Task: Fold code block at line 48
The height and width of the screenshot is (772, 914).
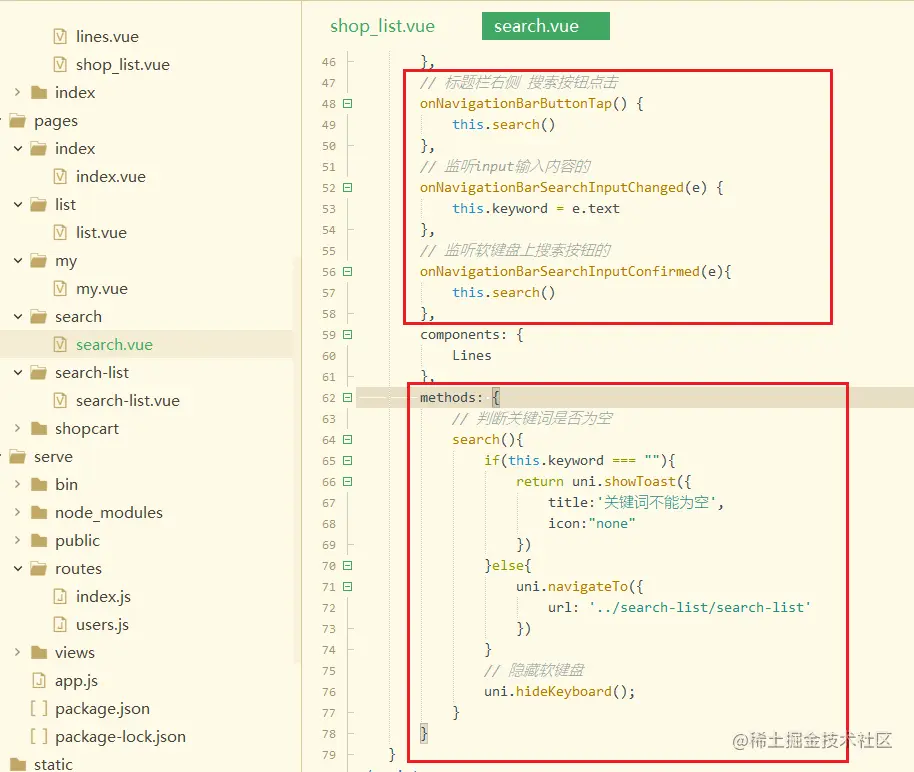Action: pyautogui.click(x=347, y=104)
